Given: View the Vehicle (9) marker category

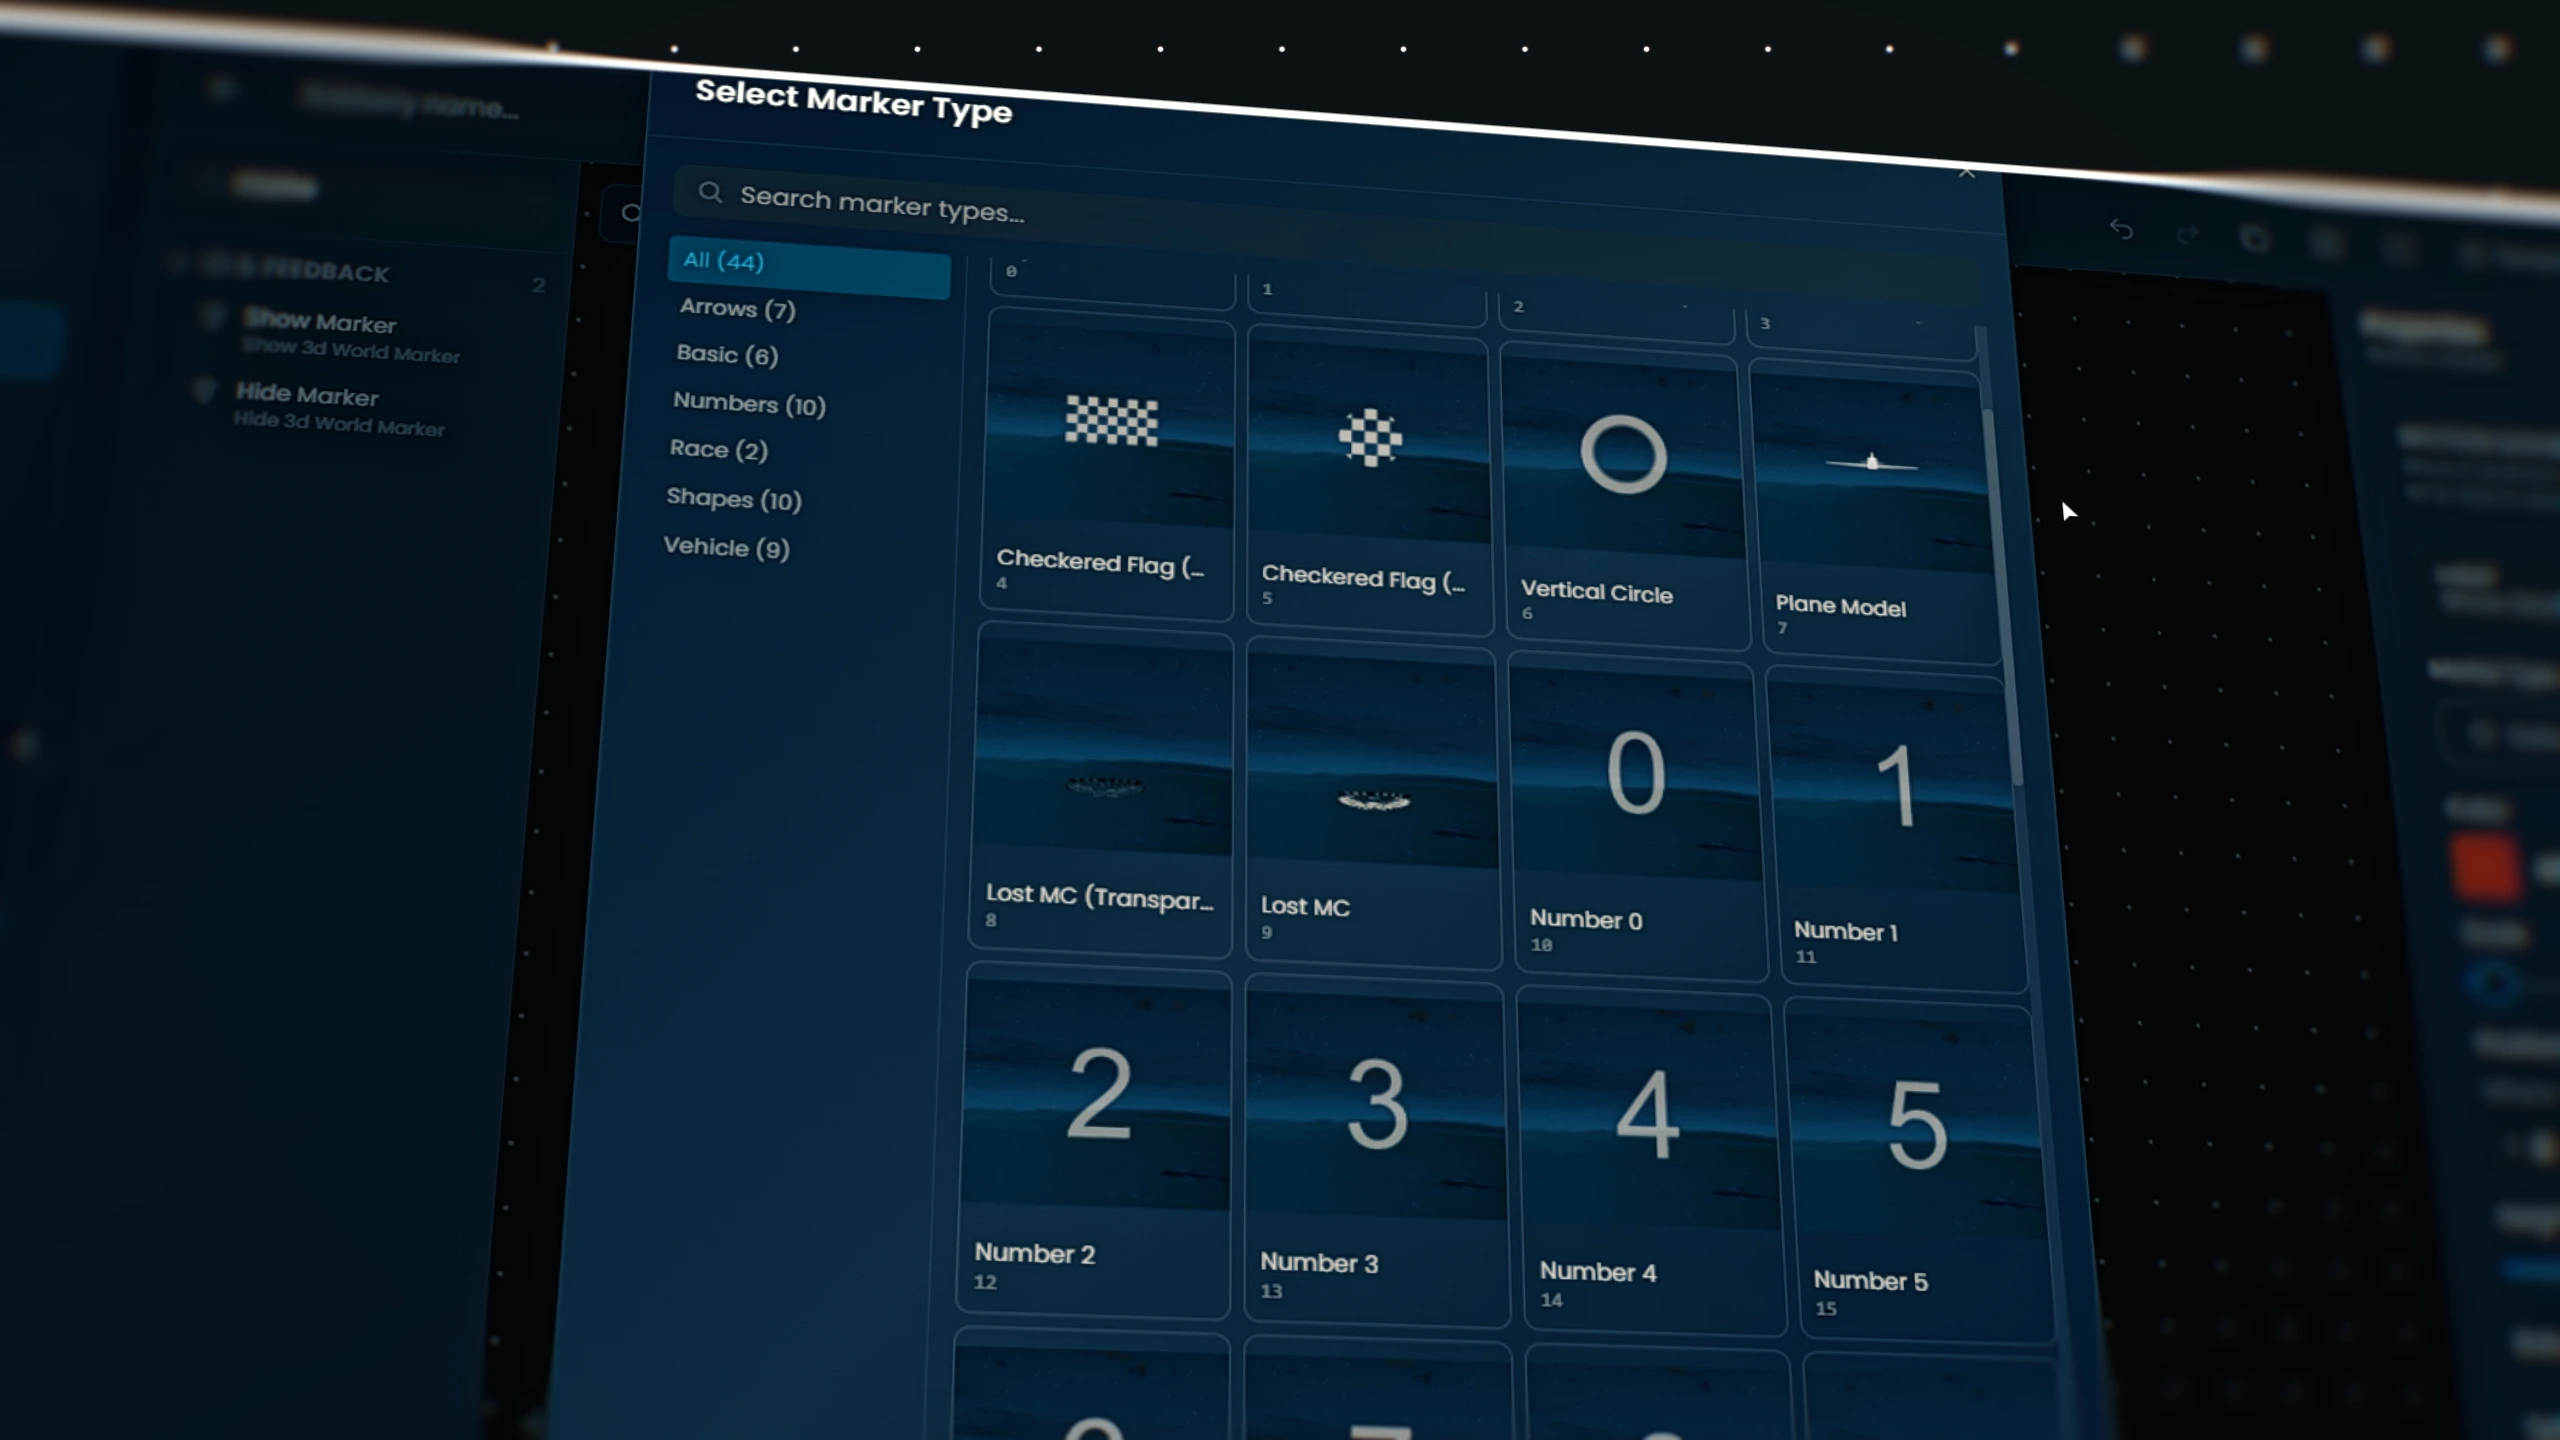Looking at the screenshot, I should pyautogui.click(x=726, y=547).
